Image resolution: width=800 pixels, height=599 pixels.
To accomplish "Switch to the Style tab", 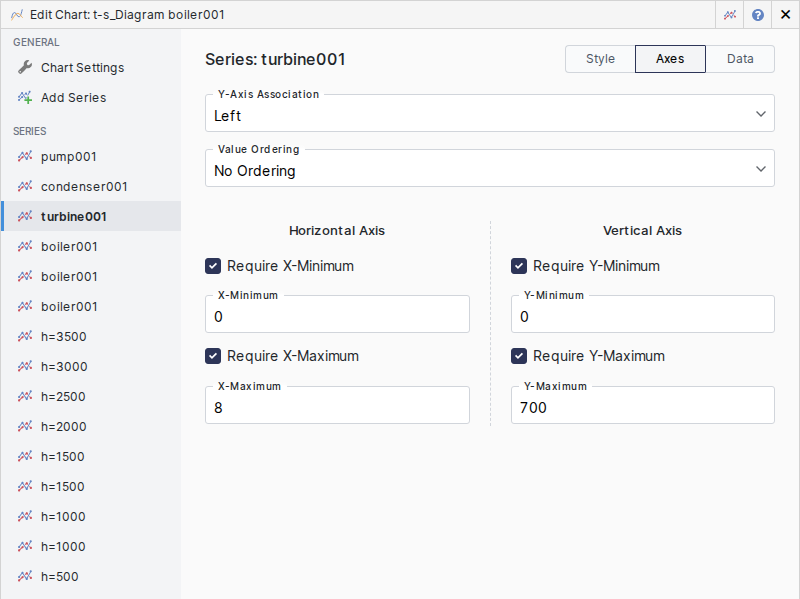I will click(x=600, y=59).
